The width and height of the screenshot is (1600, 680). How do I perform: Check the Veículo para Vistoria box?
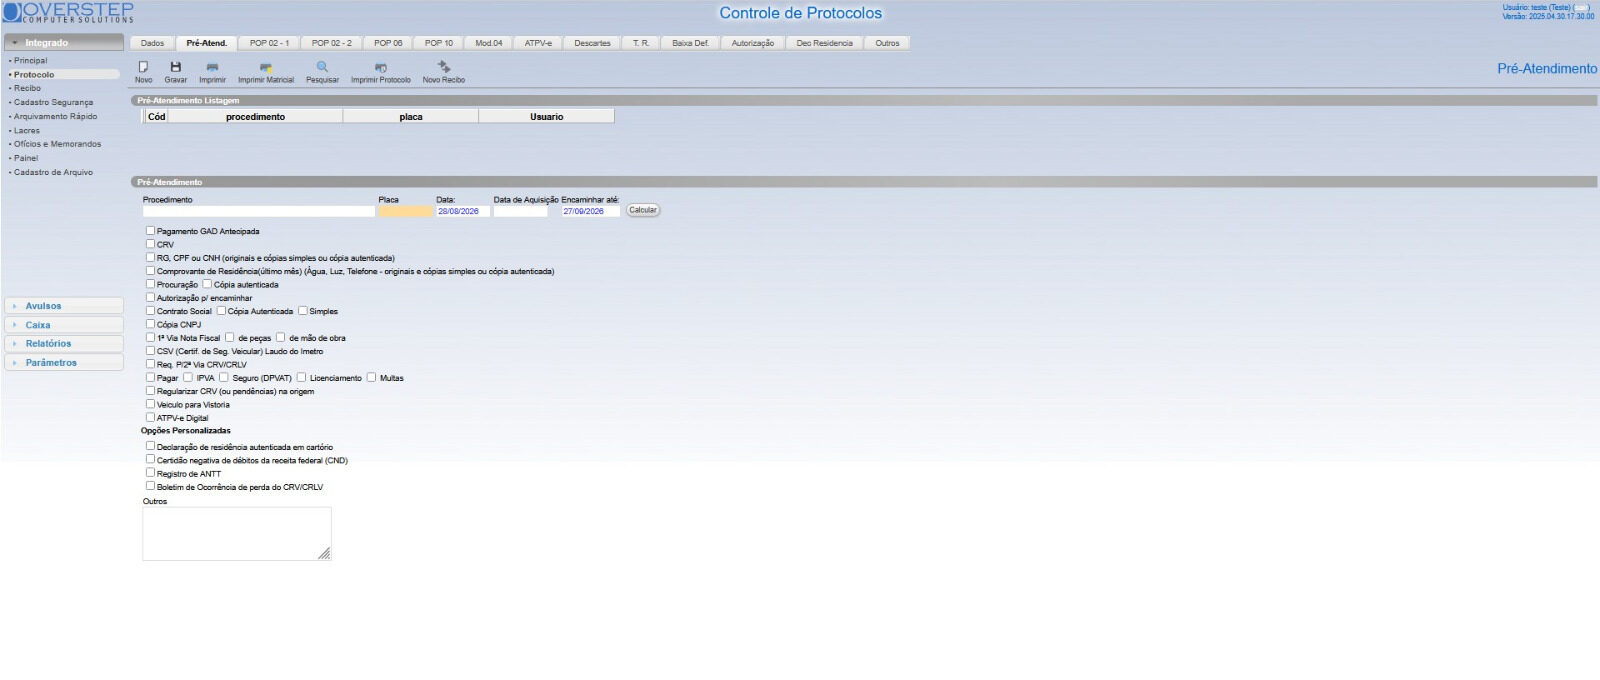[150, 404]
